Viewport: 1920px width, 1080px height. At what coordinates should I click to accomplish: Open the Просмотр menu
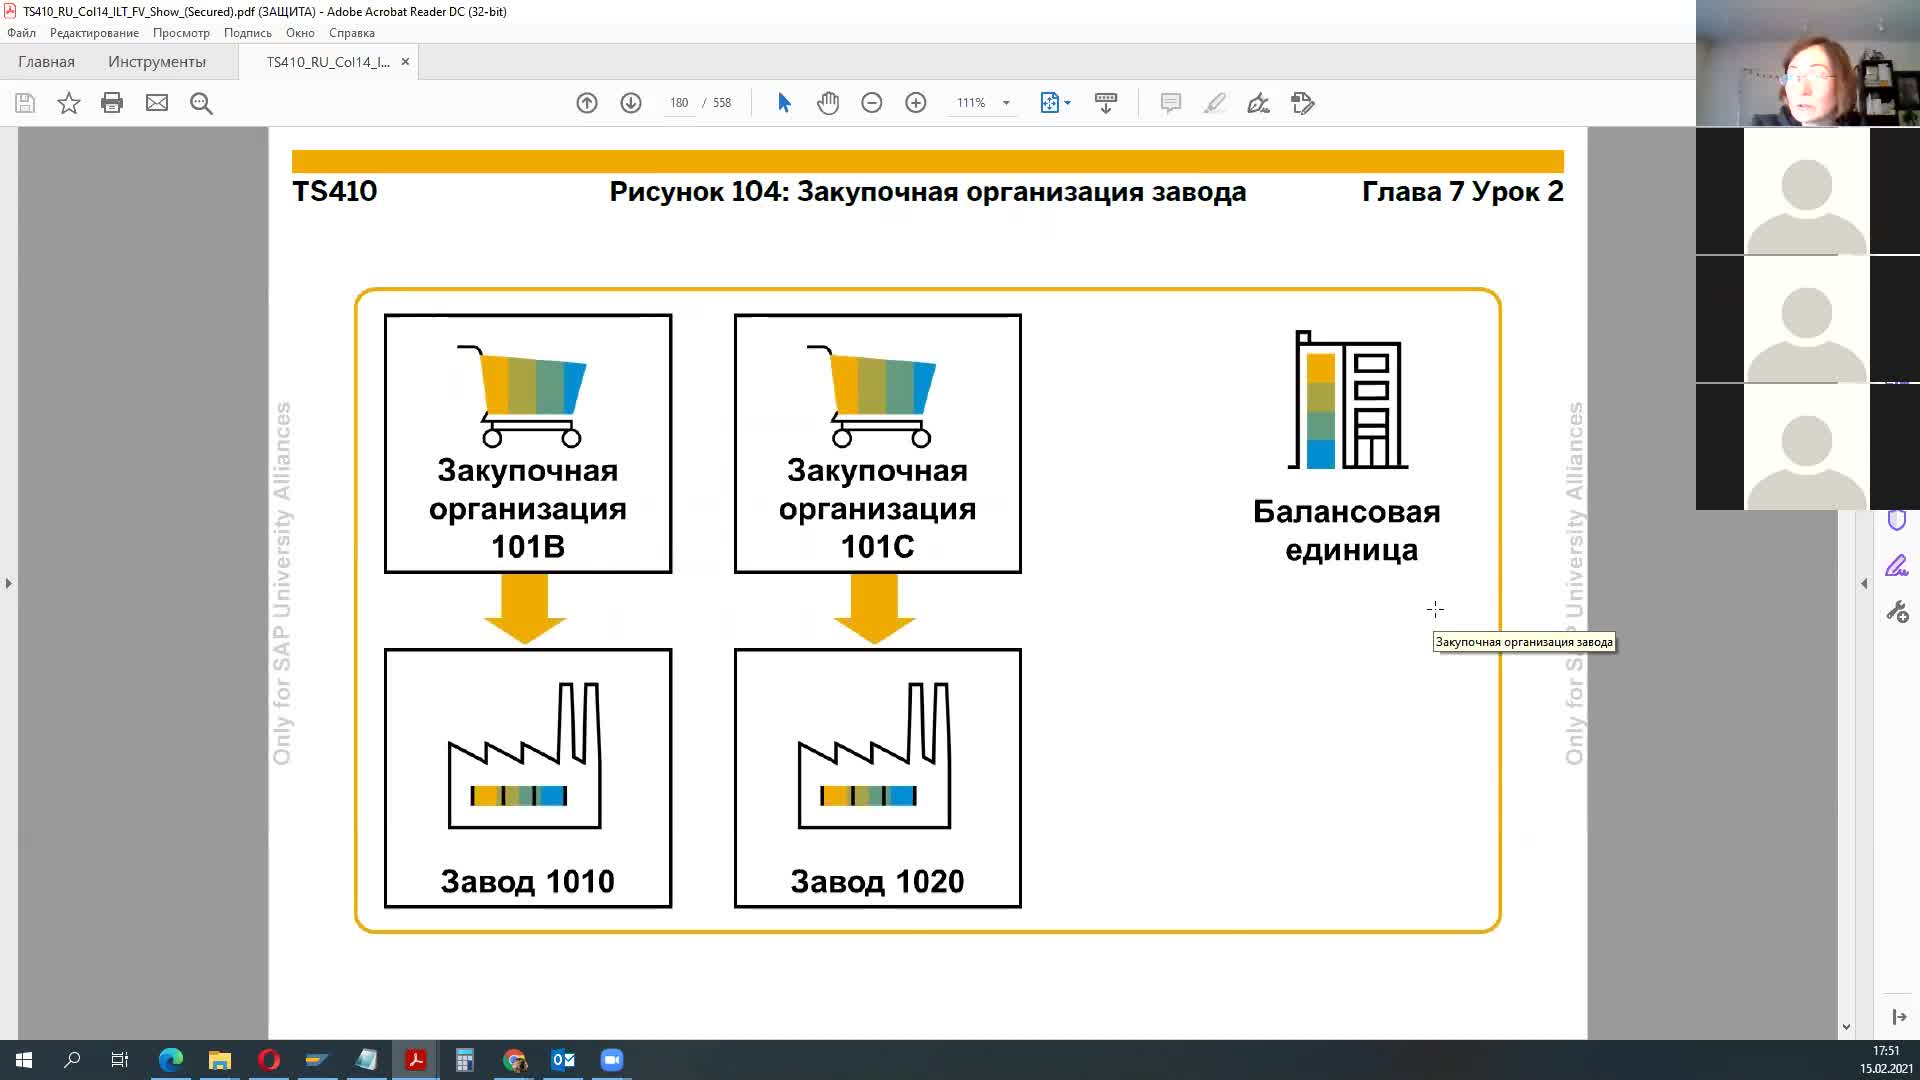pos(181,33)
